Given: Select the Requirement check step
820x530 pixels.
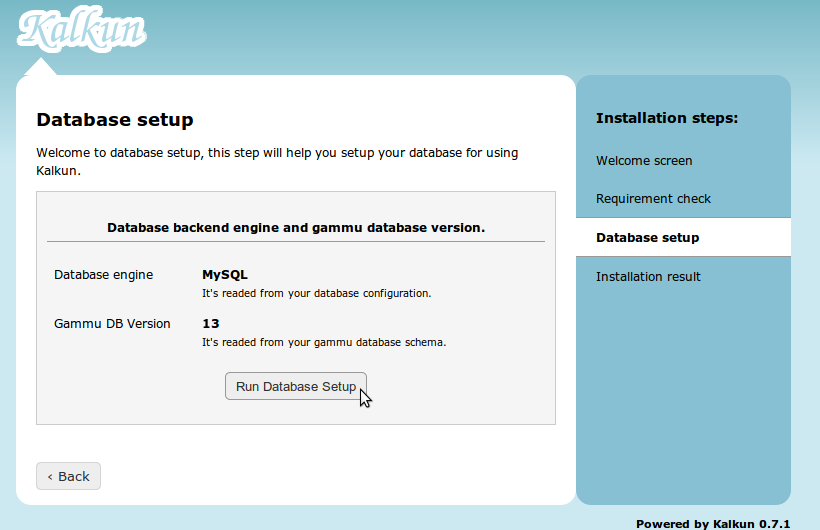Looking at the screenshot, I should point(653,199).
